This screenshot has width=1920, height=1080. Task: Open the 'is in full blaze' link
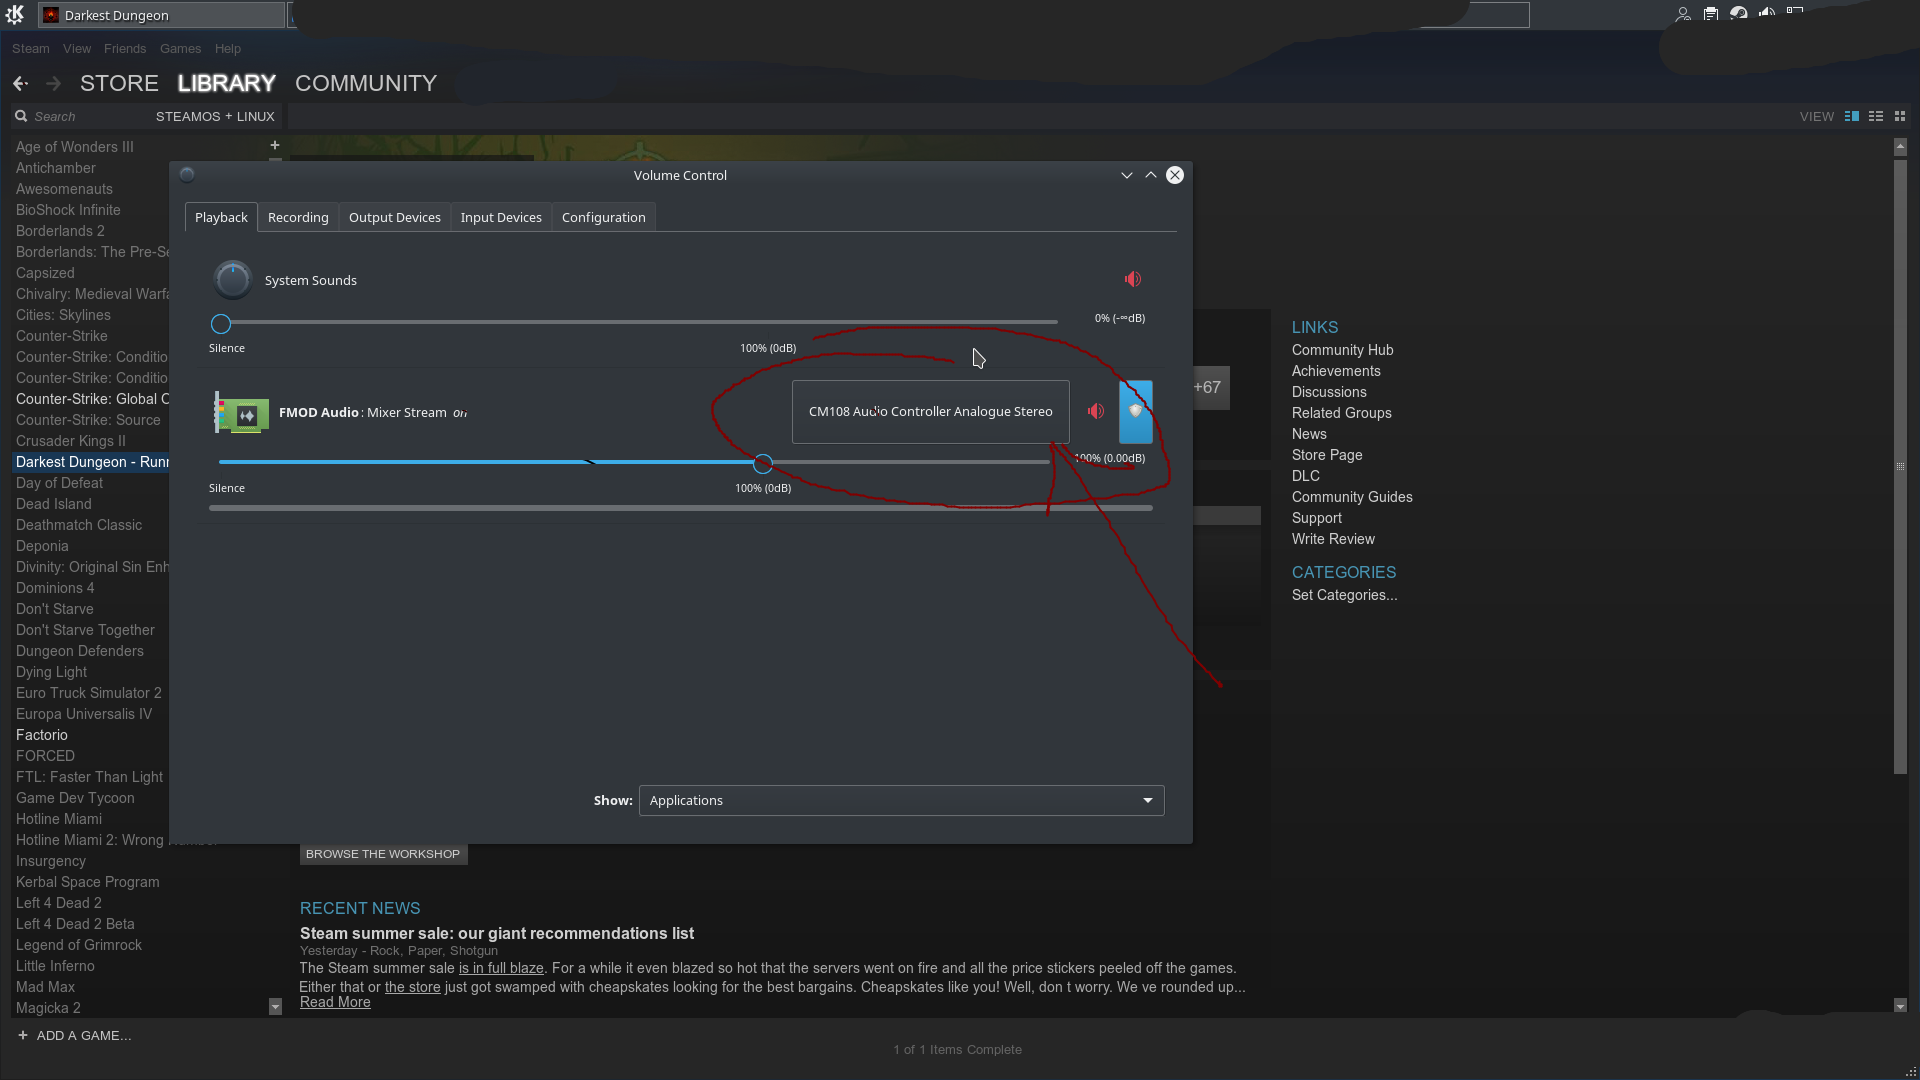501,968
